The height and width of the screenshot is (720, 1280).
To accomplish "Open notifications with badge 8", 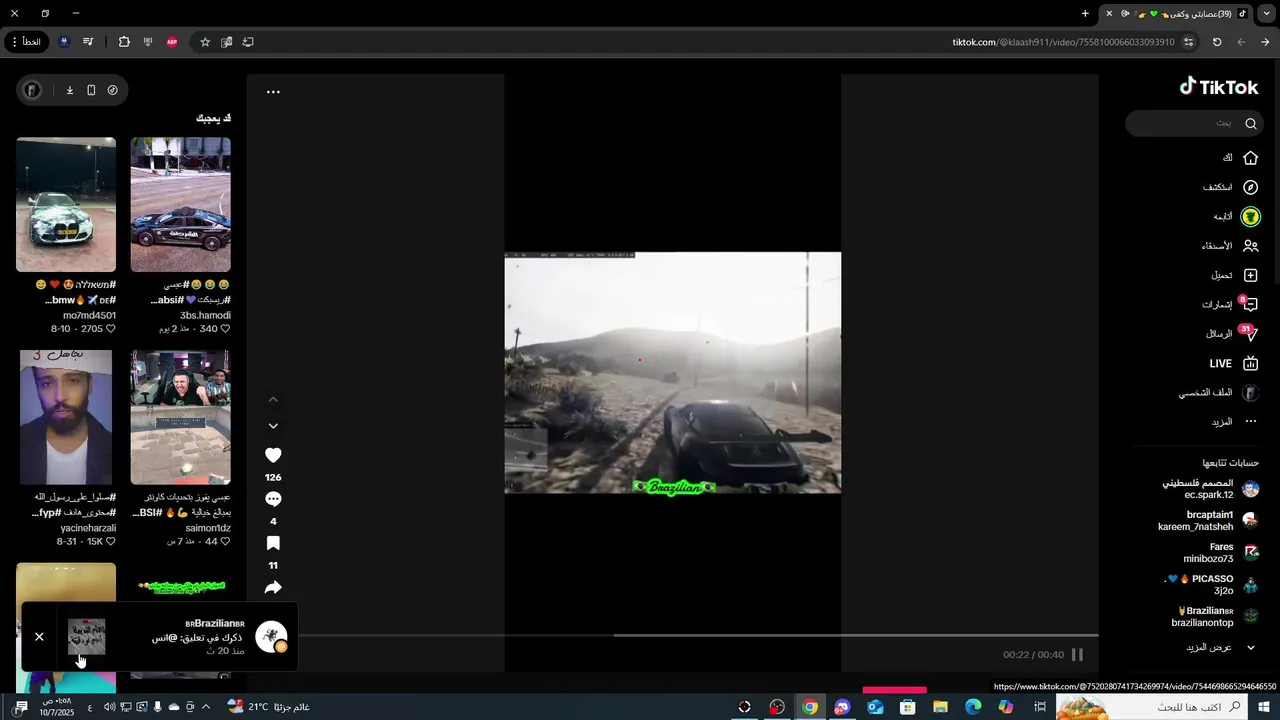I will click(1249, 304).
